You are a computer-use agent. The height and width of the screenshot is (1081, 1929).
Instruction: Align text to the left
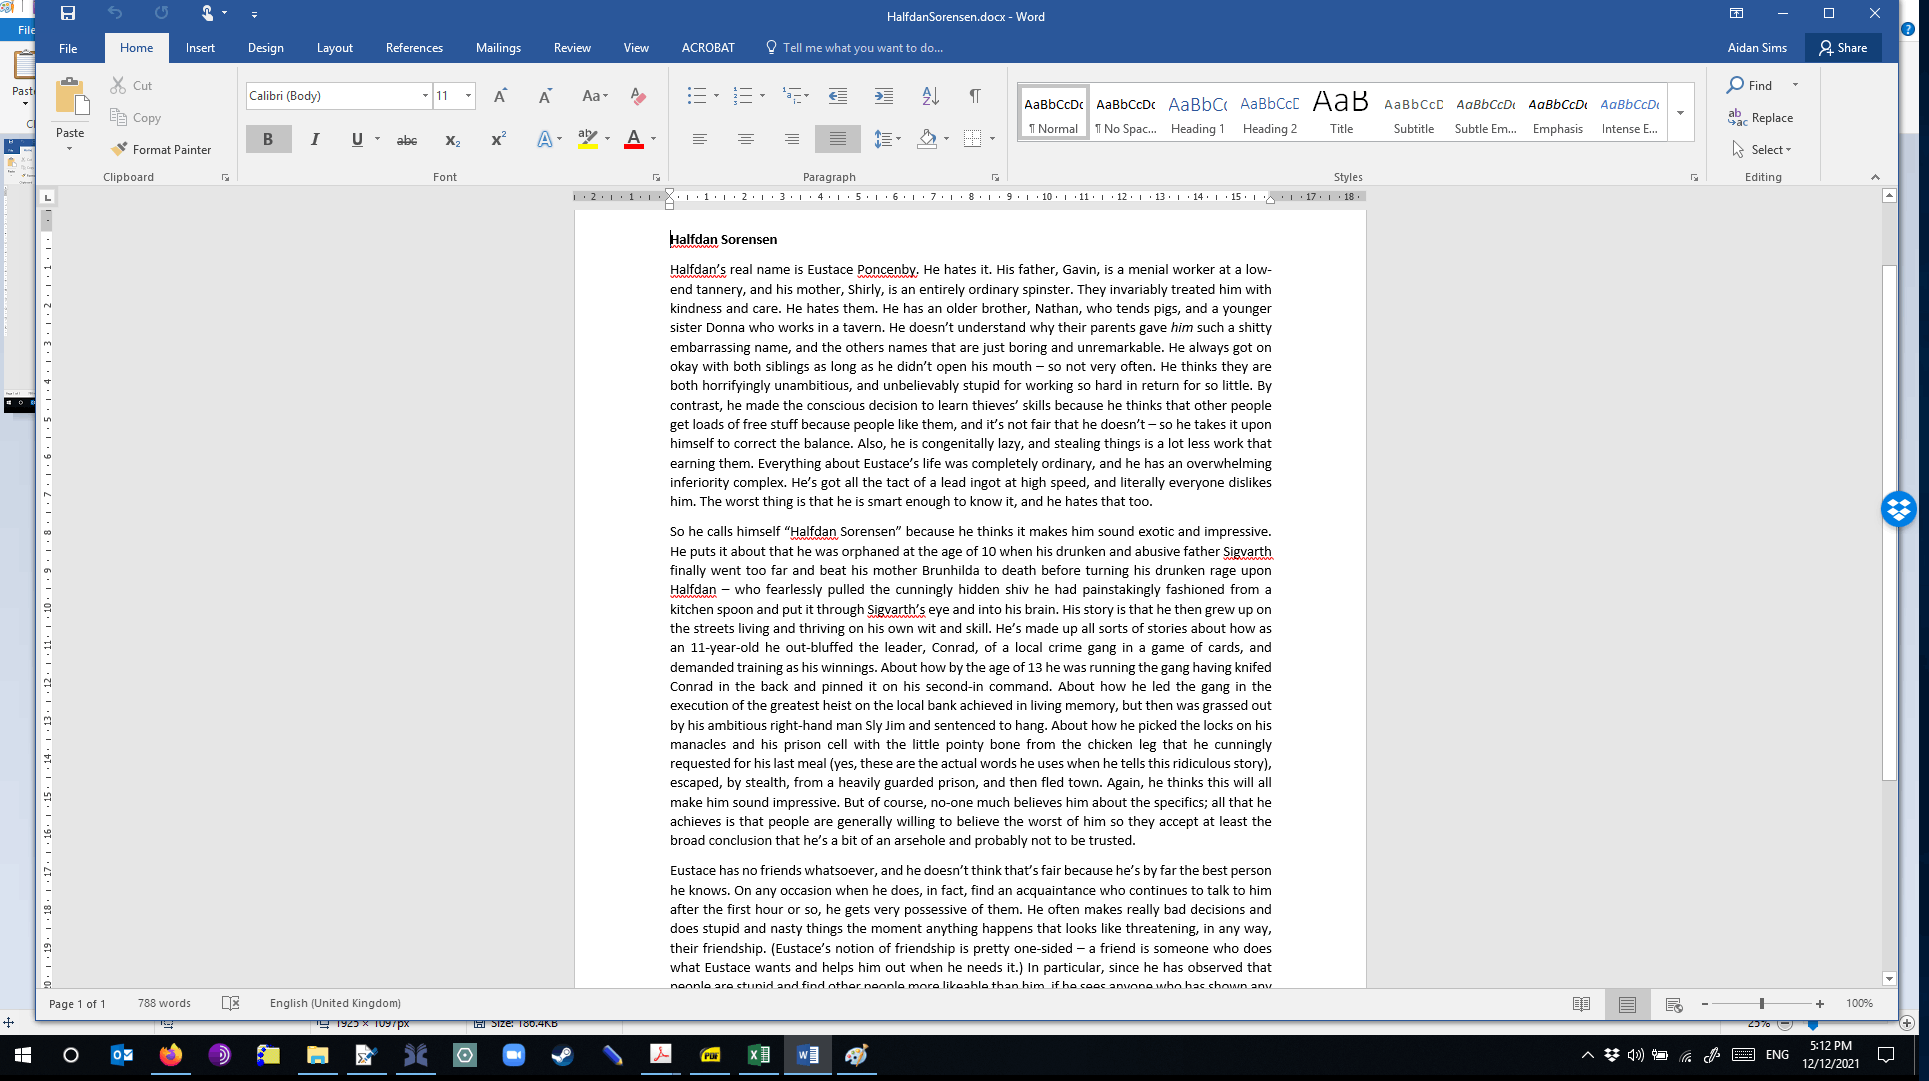(x=700, y=139)
